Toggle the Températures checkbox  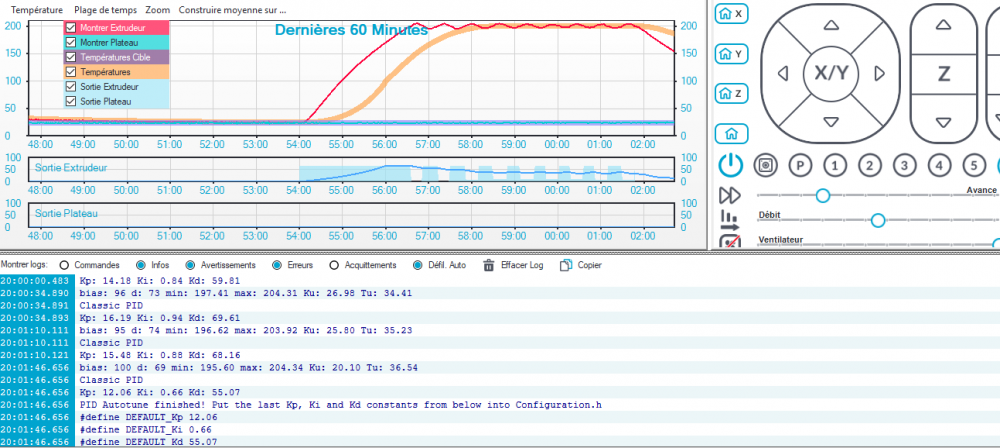(x=71, y=71)
